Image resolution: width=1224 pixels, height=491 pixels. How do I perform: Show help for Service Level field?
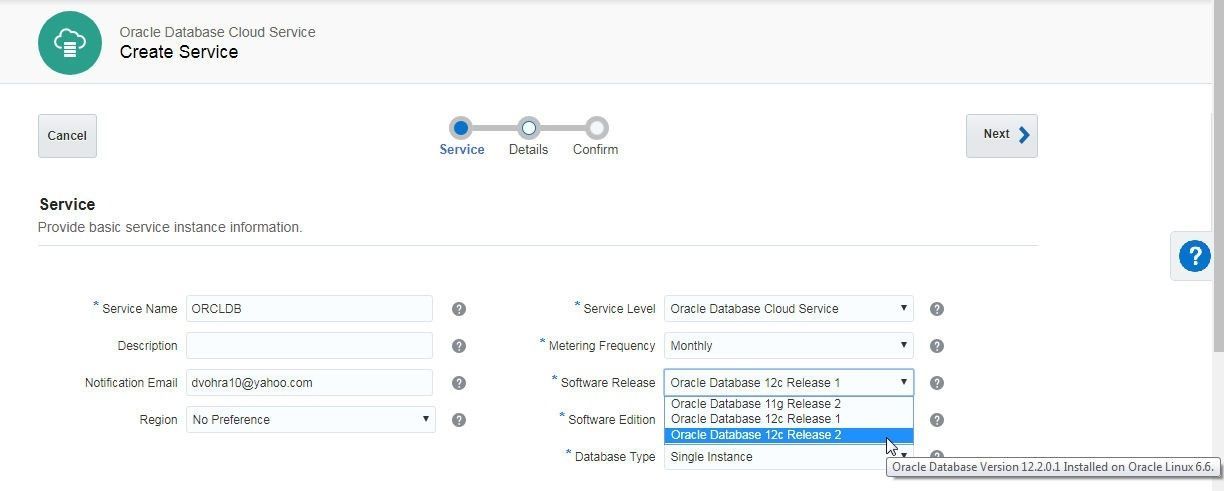[937, 309]
